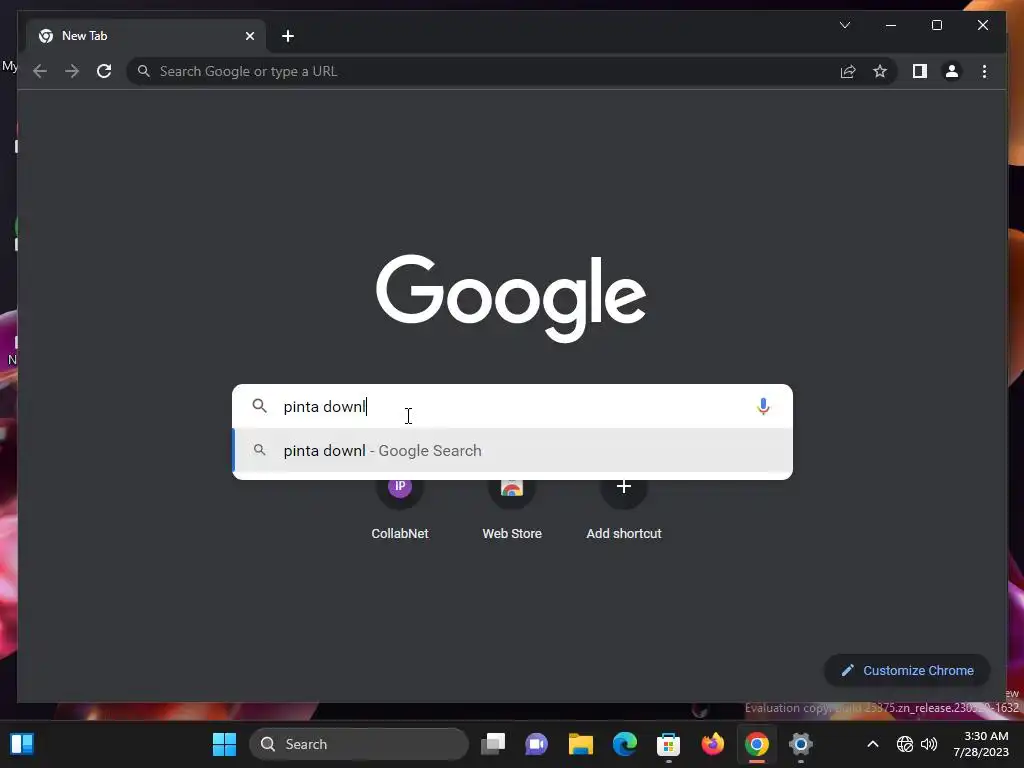
Task: Minimize the Chrome window
Action: point(891,25)
